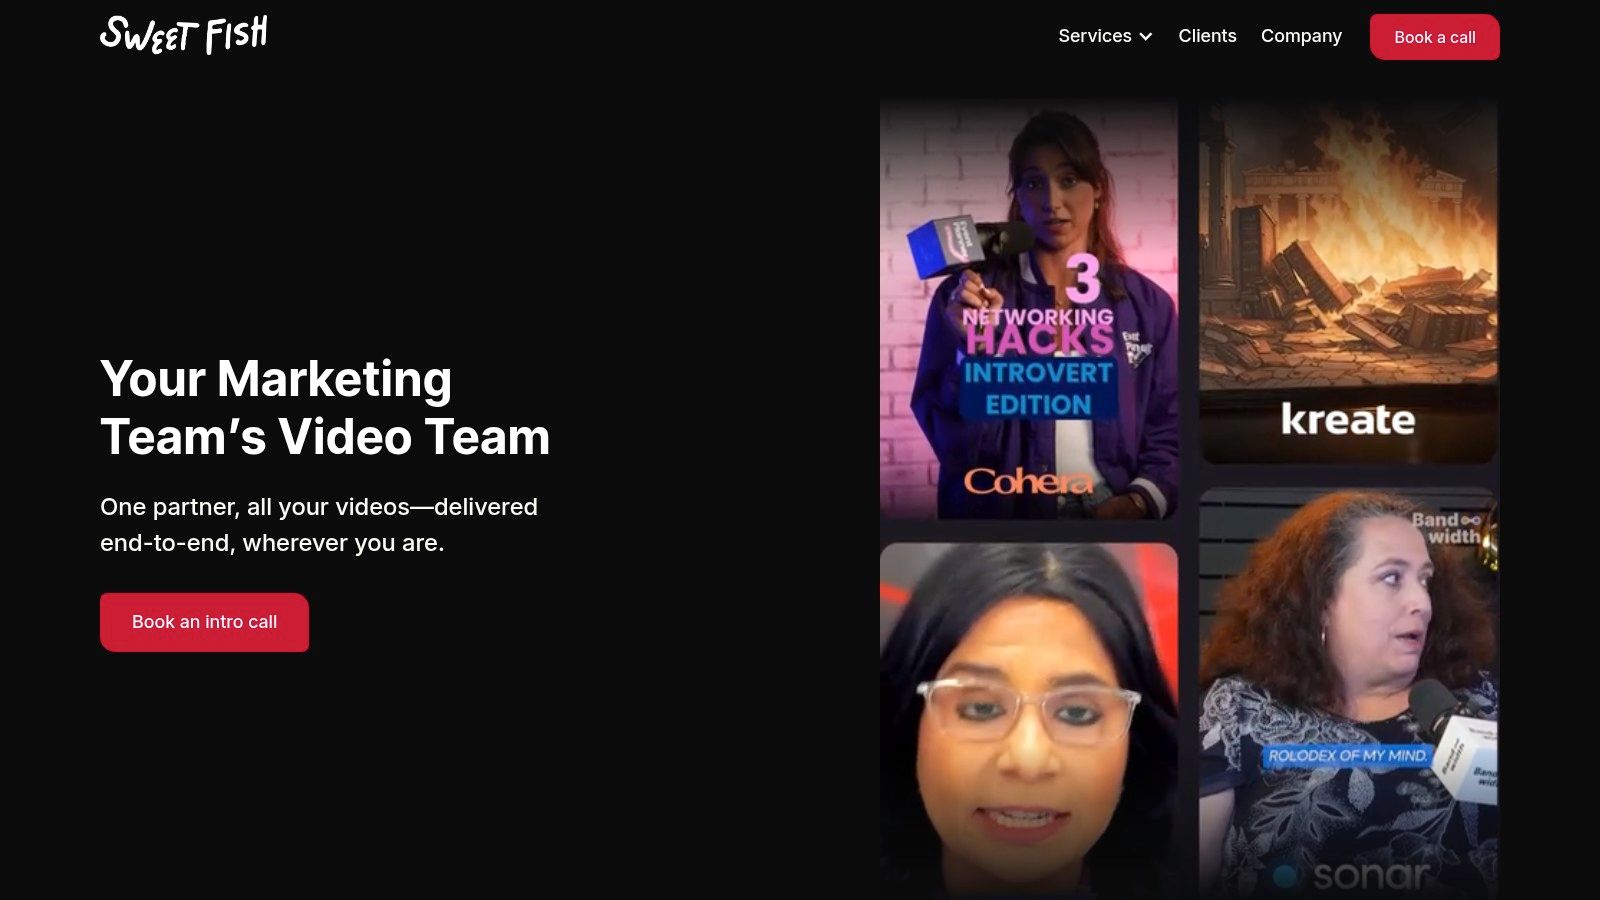Open the kreate burning library video
The width and height of the screenshot is (1600, 900).
pyautogui.click(x=1348, y=281)
